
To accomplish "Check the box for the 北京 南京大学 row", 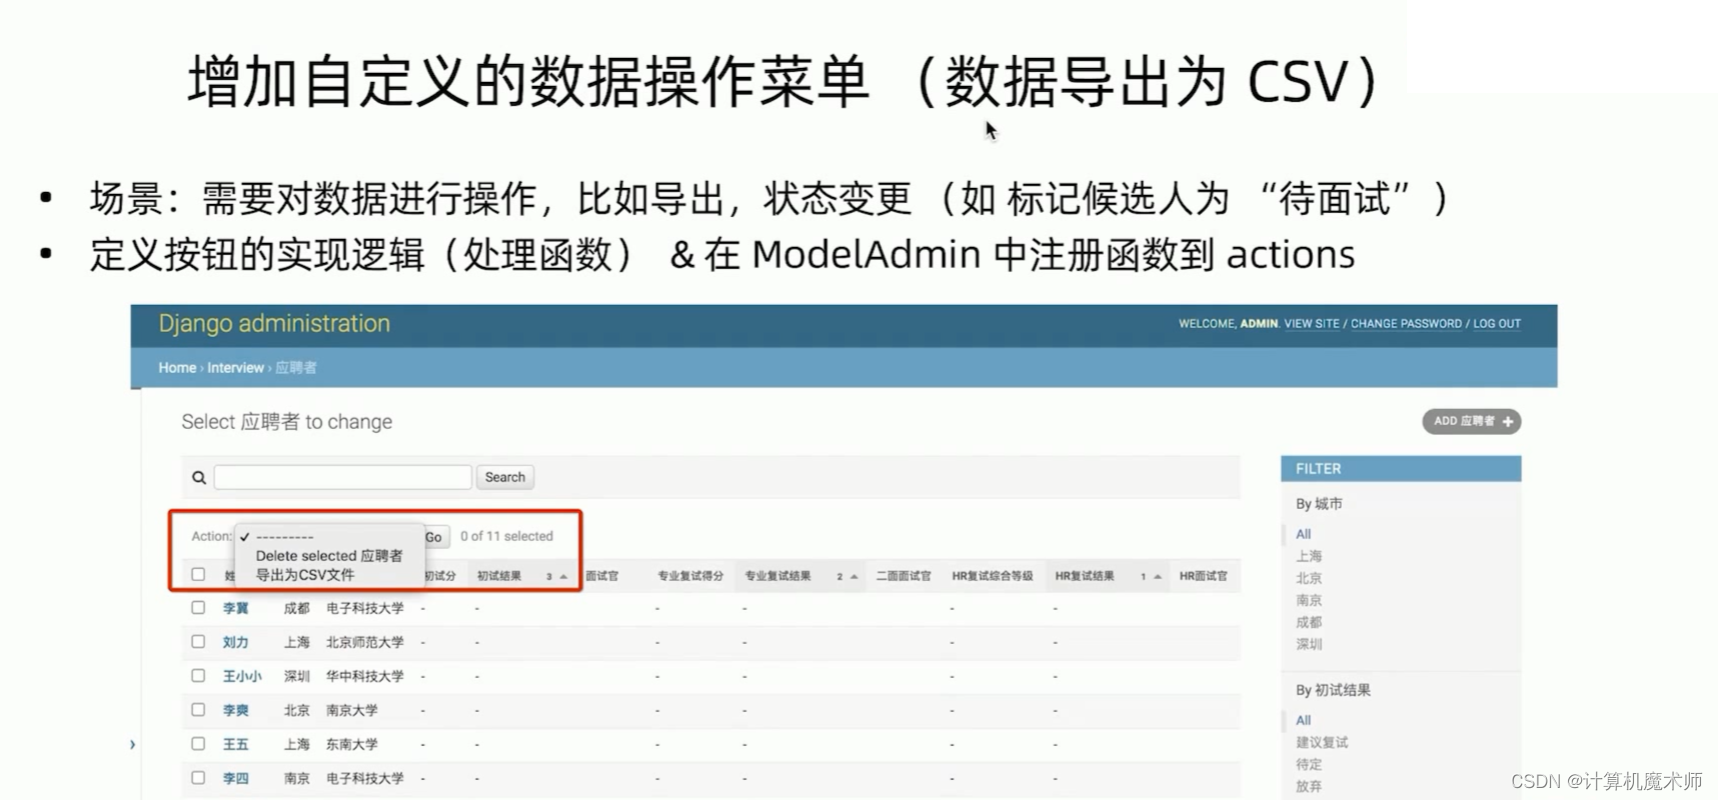I will (x=198, y=709).
